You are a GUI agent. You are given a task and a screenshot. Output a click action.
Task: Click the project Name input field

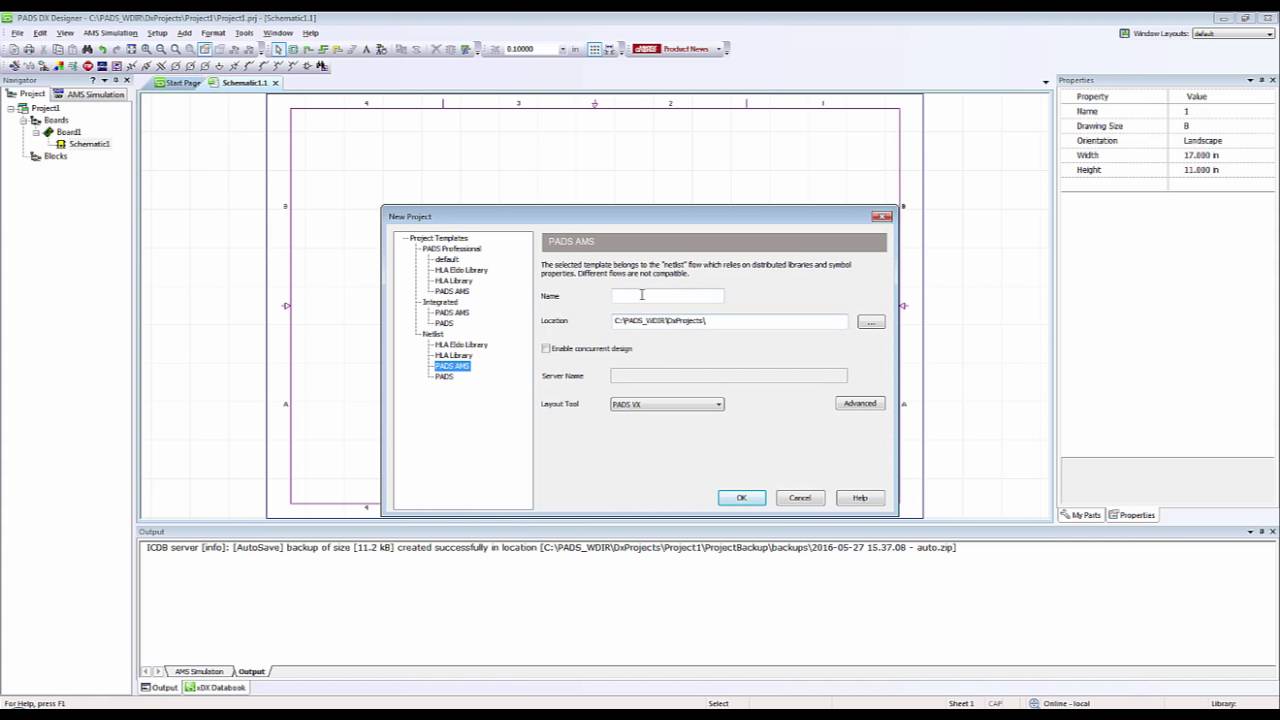(668, 296)
